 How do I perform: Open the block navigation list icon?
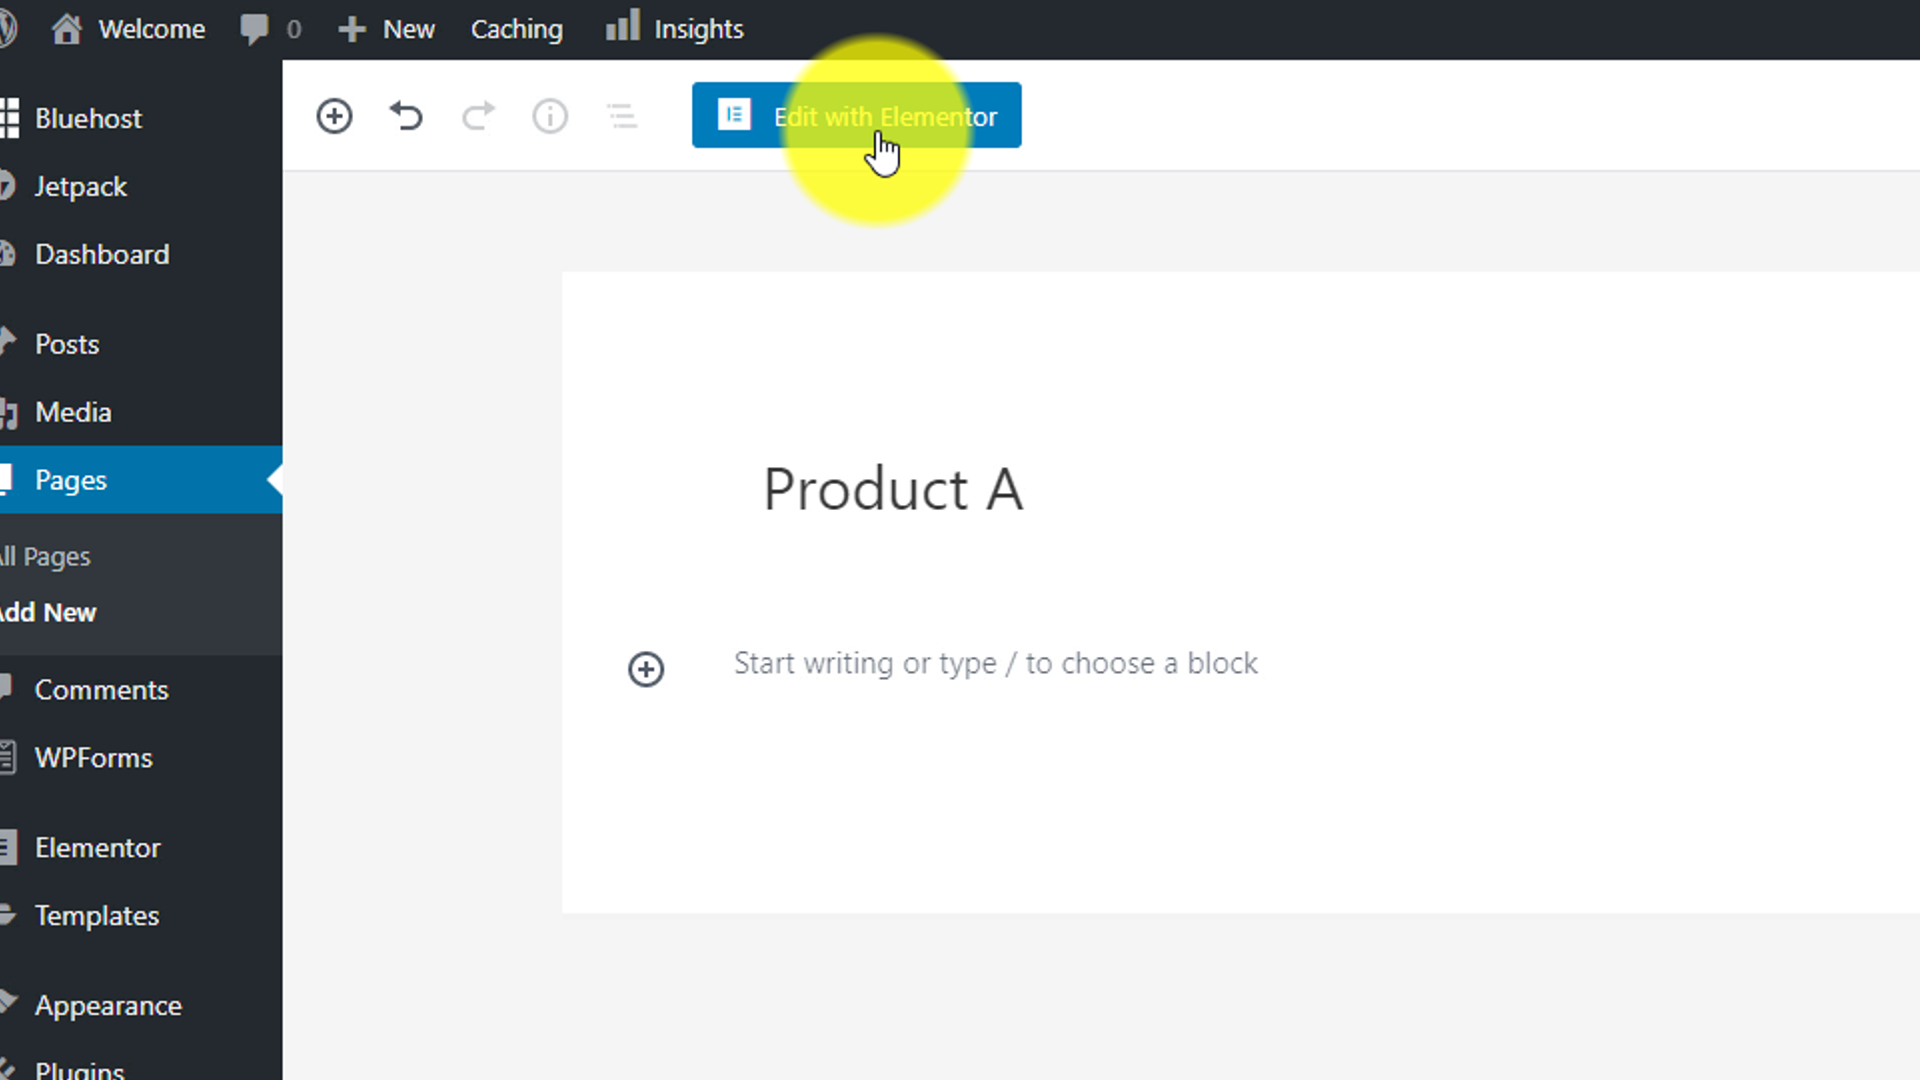622,116
